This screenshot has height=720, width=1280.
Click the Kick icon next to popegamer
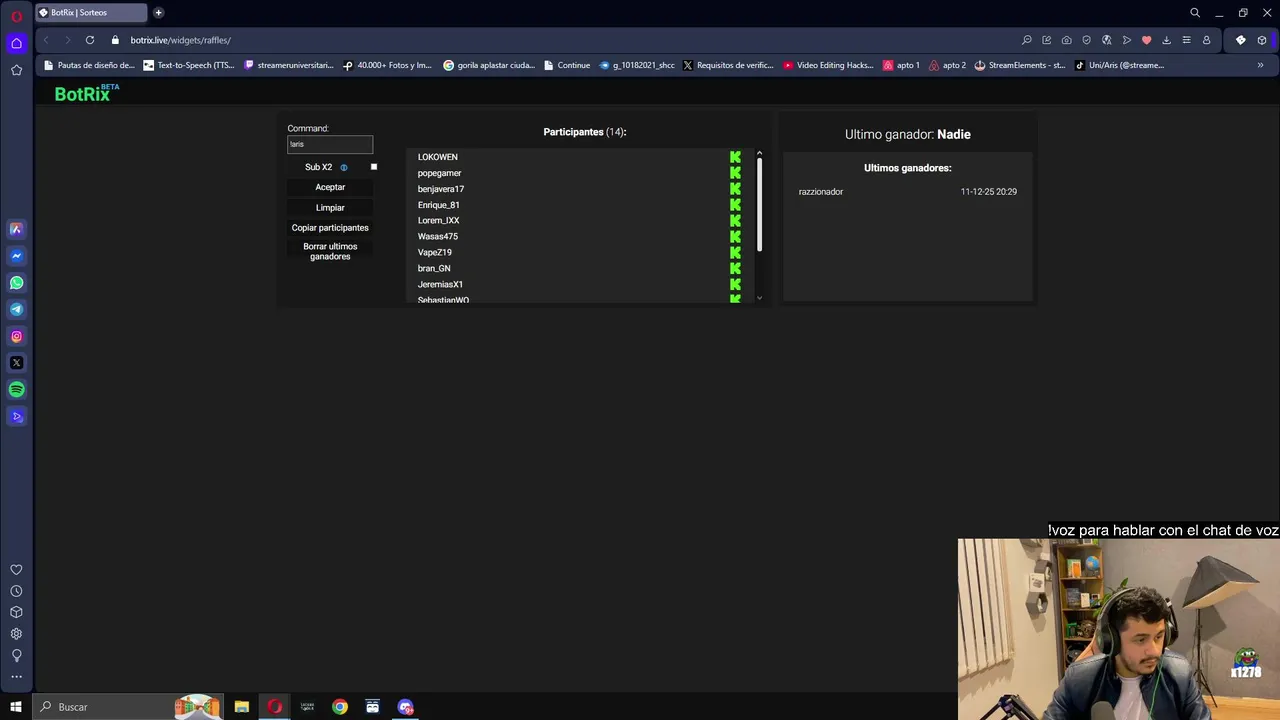pos(735,173)
